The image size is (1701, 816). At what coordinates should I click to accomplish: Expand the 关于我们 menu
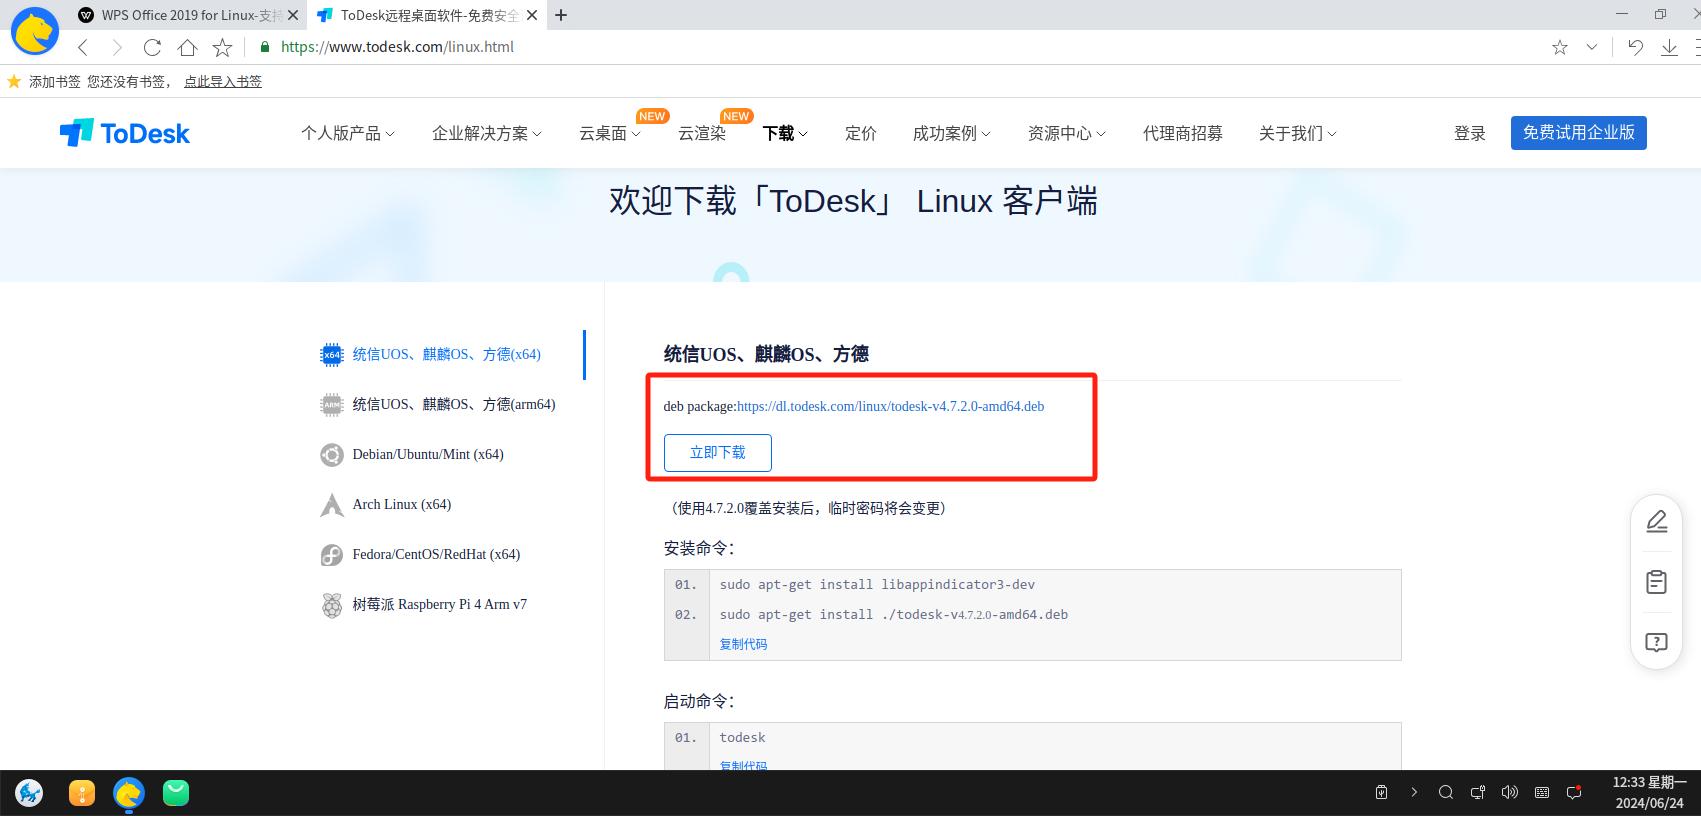pos(1297,133)
